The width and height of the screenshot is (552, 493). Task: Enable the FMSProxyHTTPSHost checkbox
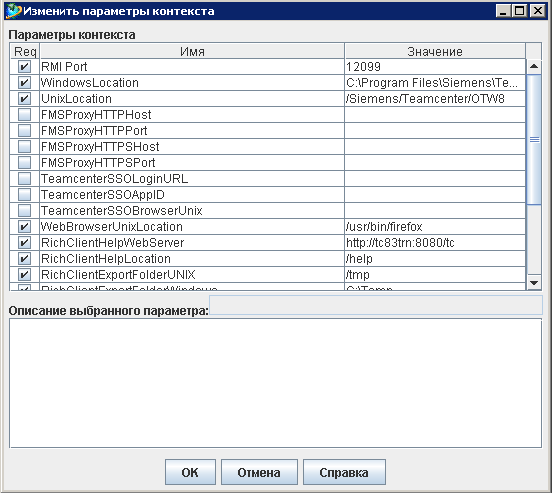tap(24, 146)
